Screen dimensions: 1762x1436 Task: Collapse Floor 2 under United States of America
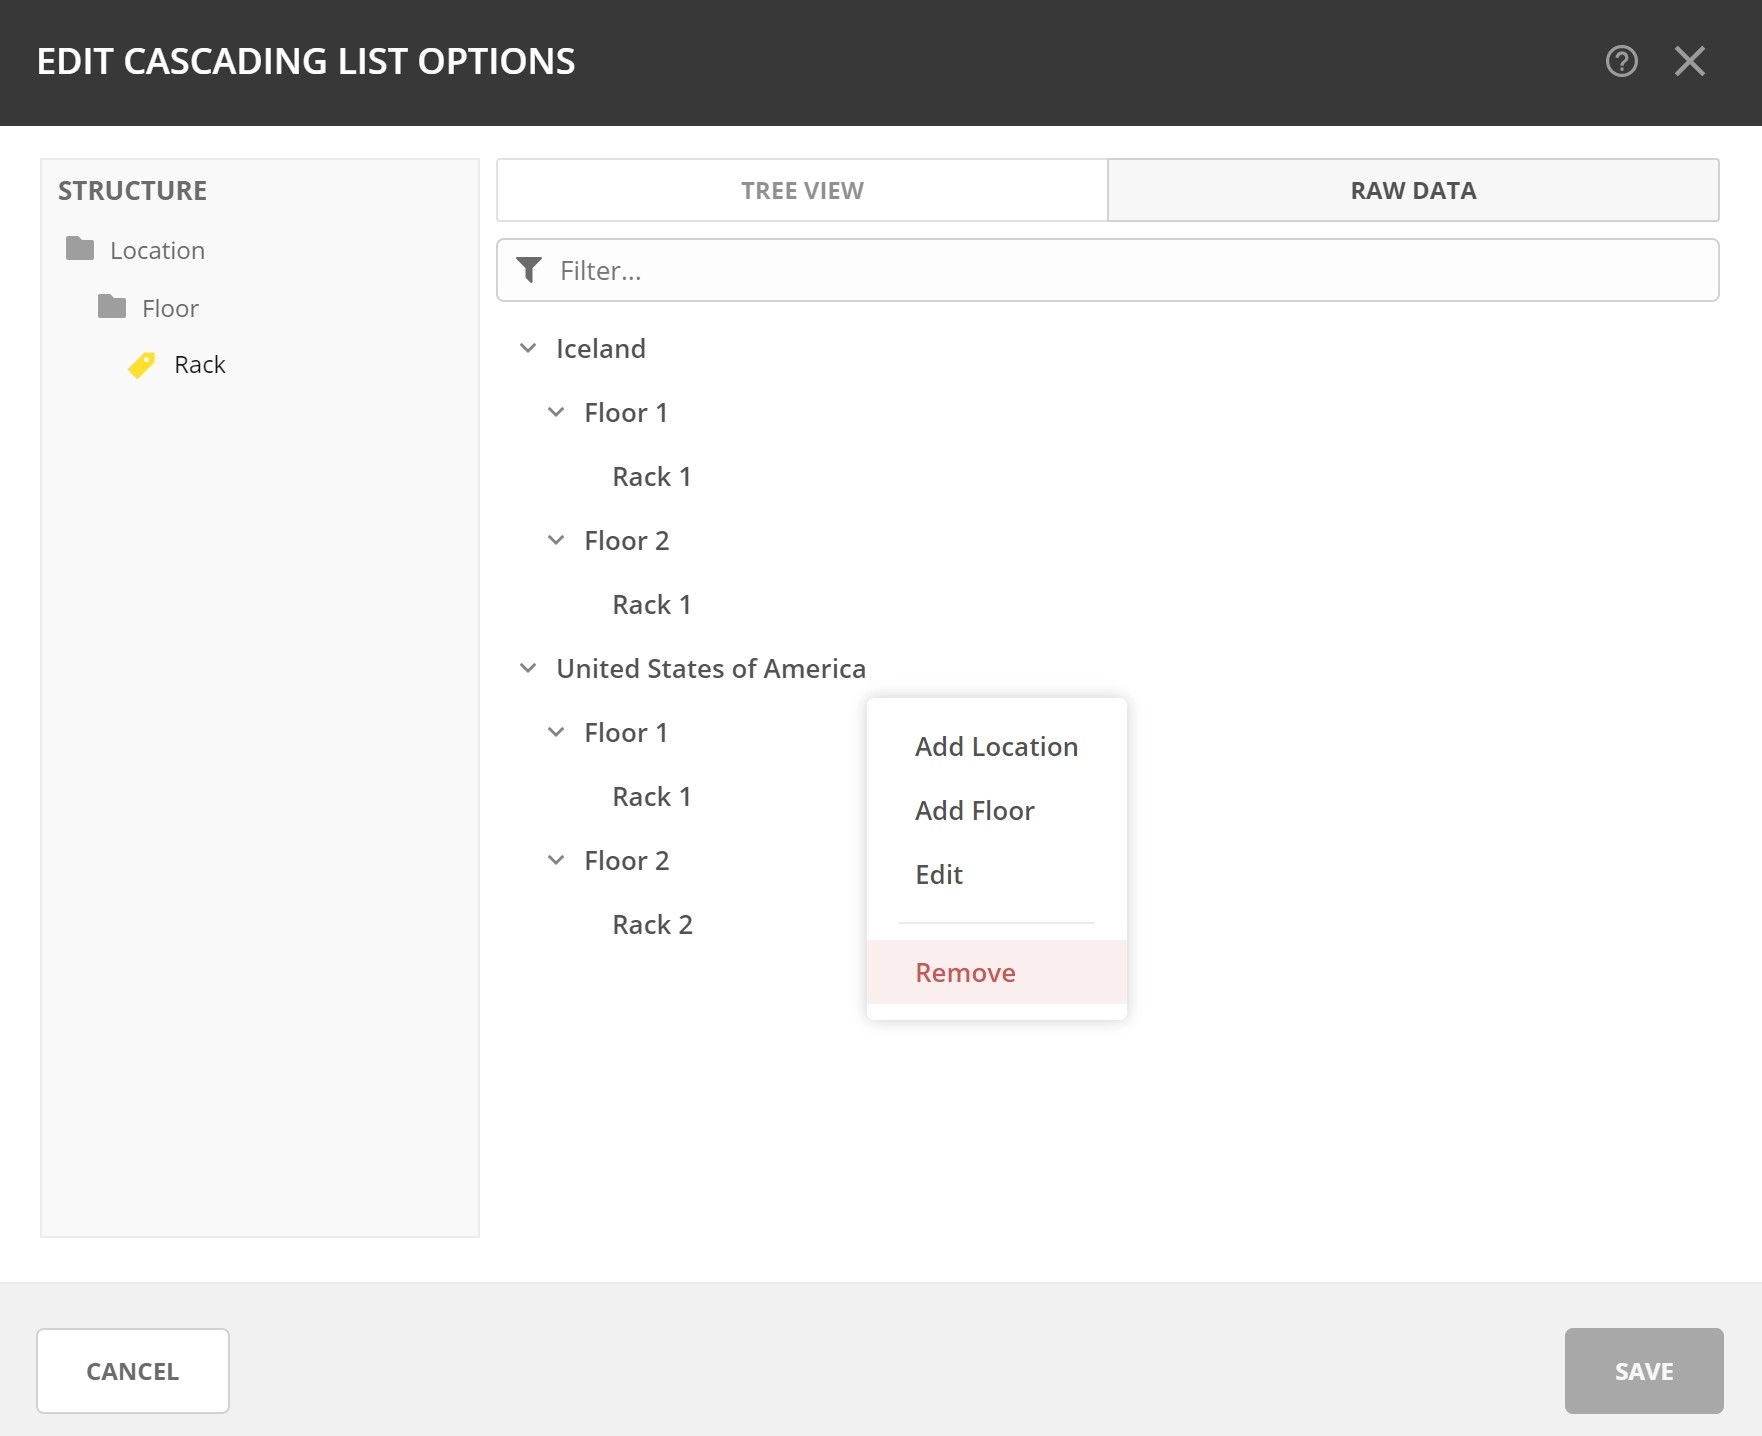556,861
